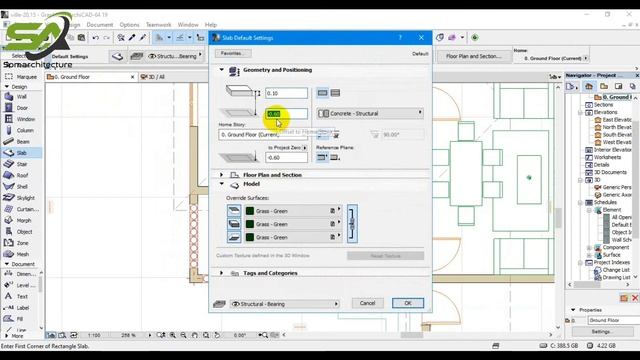This screenshot has height=360, width=640.
Task: Click the -0.60 project zero elevation field
Action: pos(287,157)
